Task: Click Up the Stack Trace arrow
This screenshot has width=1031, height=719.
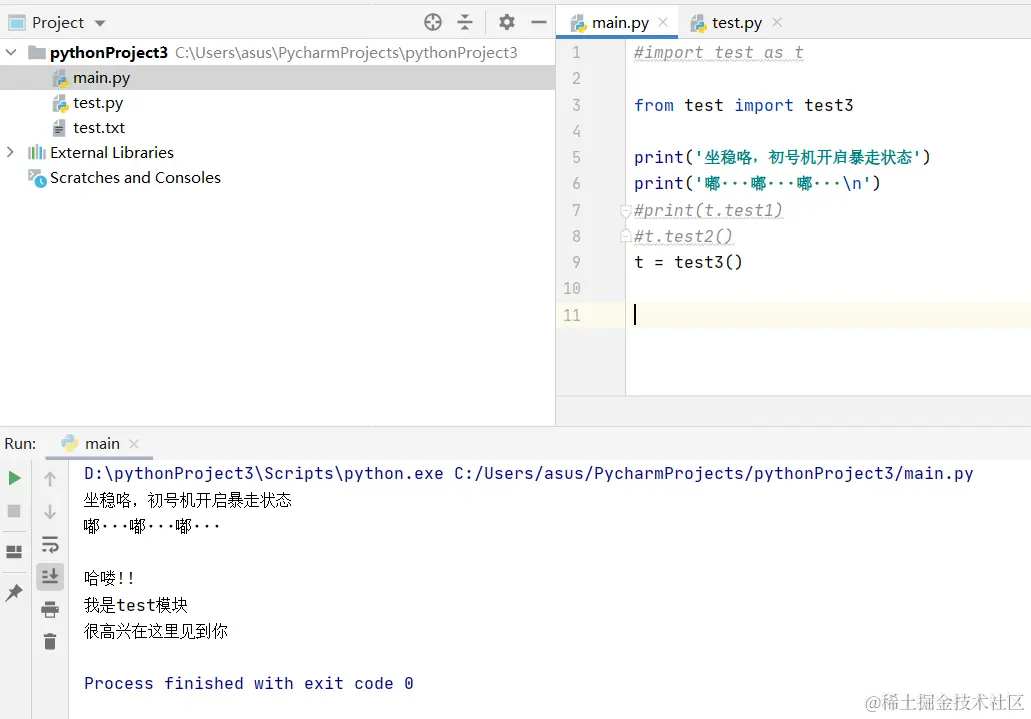Action: (x=50, y=479)
